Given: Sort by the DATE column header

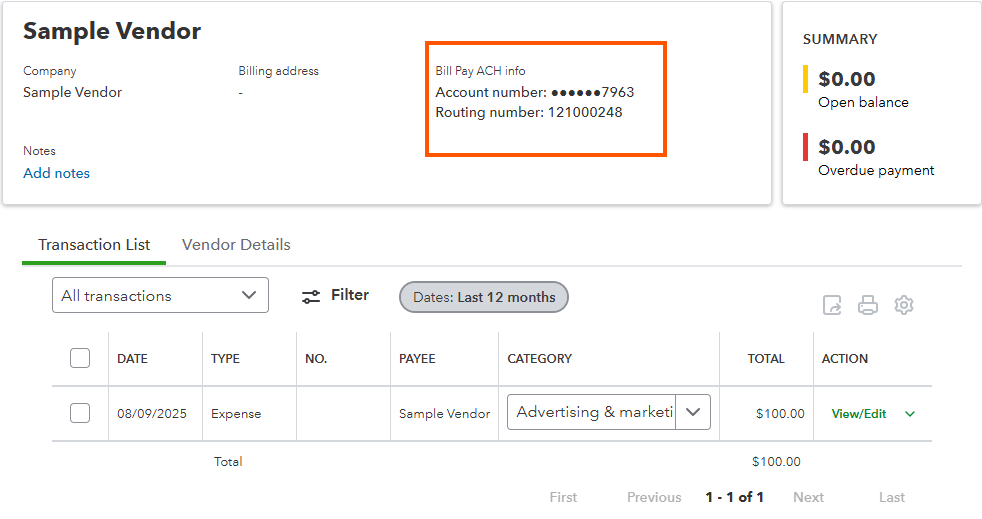Looking at the screenshot, I should [132, 359].
